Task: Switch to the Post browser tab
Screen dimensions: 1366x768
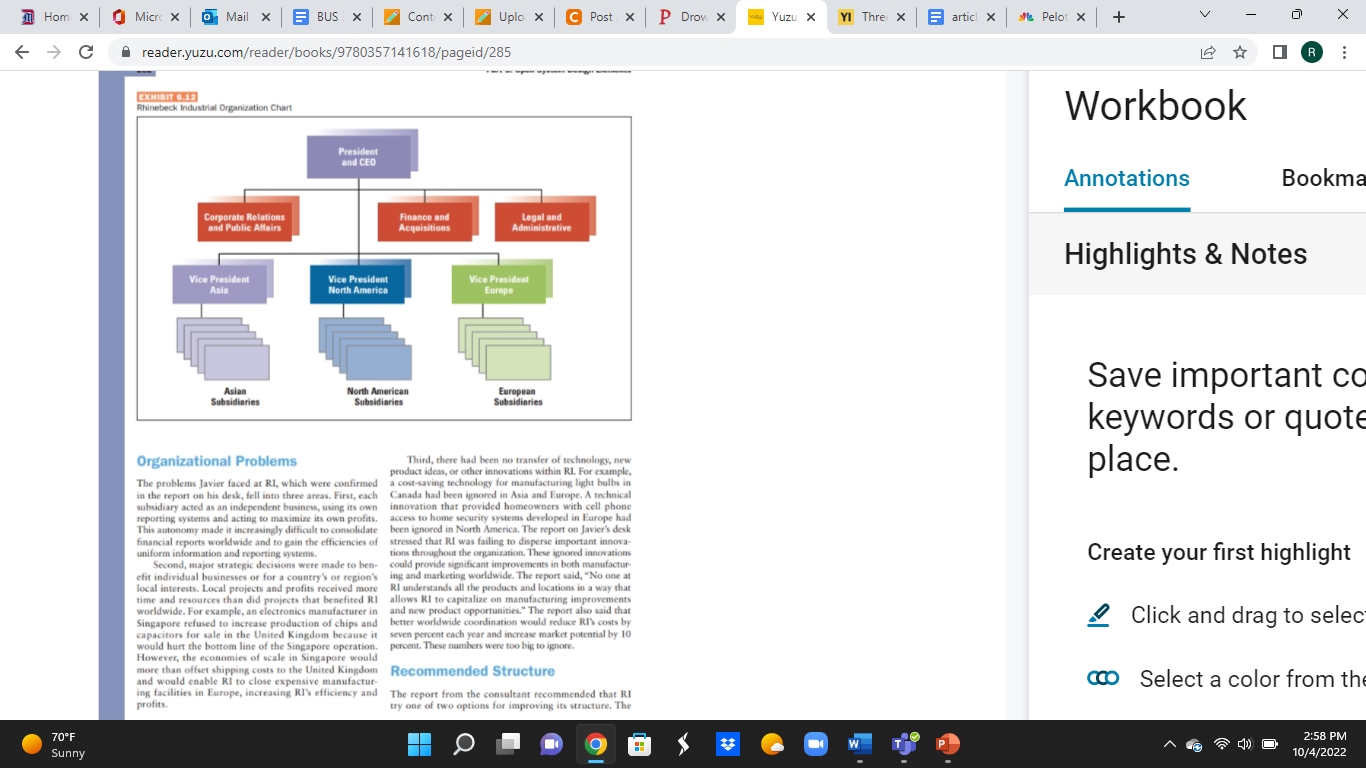Action: 599,17
